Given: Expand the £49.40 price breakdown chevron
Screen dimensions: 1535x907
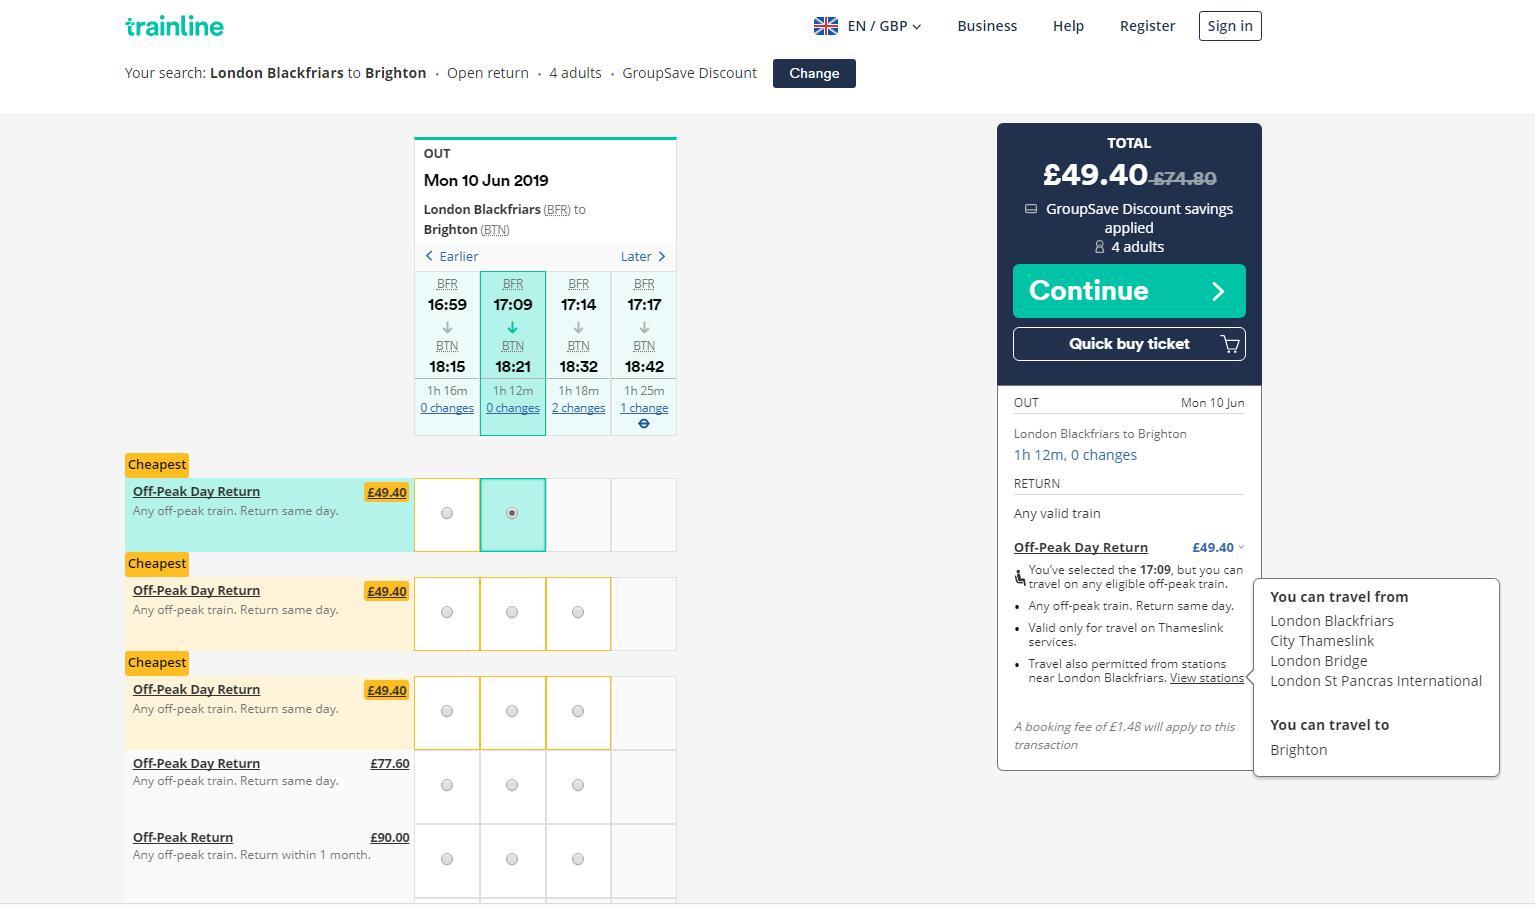Looking at the screenshot, I should point(1241,547).
